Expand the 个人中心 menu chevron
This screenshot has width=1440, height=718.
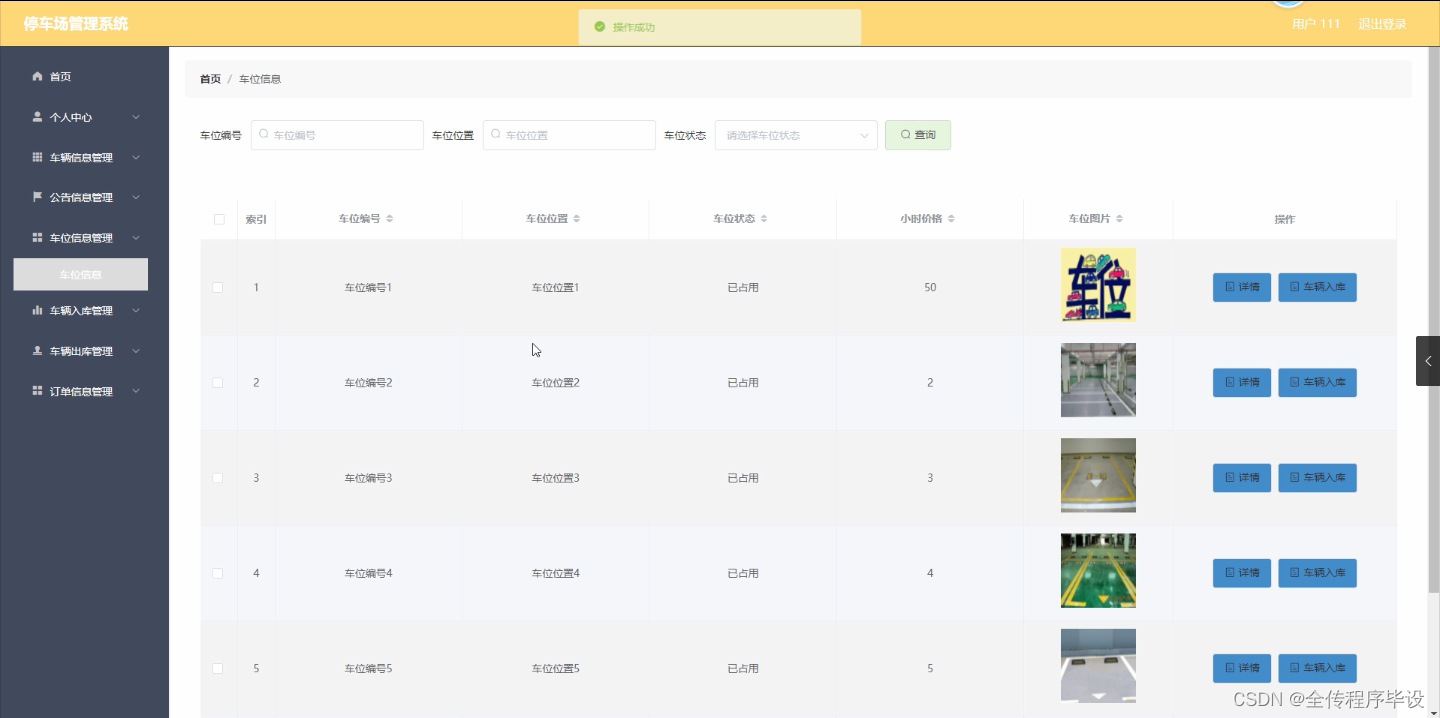(136, 117)
